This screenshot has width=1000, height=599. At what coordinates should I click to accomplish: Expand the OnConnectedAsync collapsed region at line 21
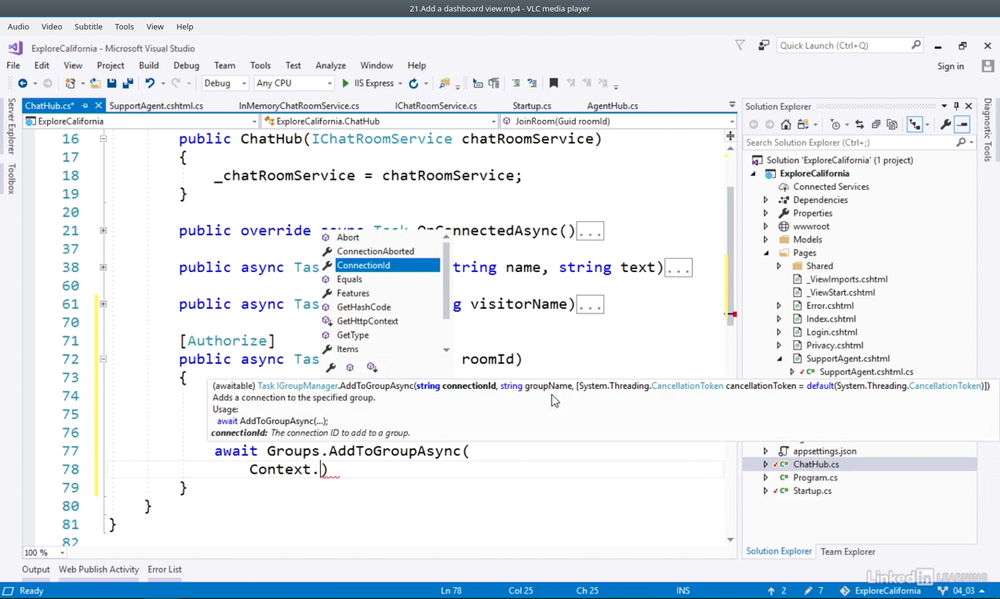coord(103,231)
